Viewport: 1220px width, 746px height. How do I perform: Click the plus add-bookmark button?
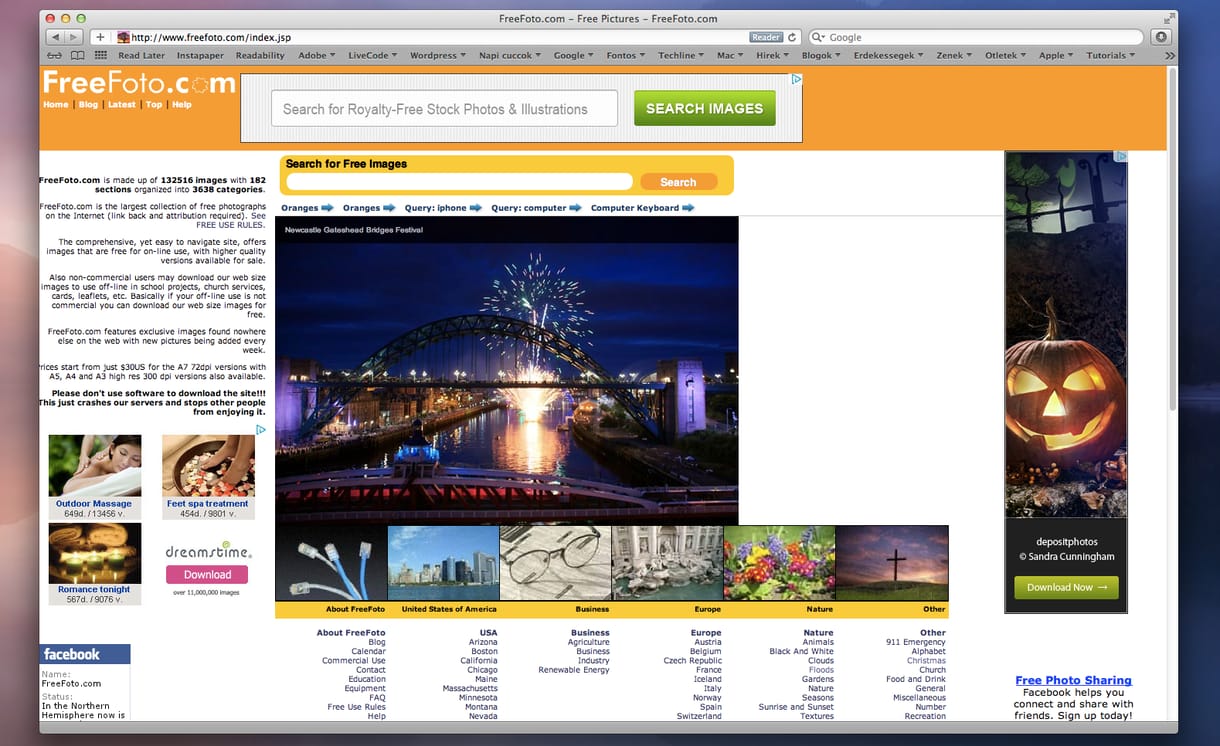tap(100, 37)
